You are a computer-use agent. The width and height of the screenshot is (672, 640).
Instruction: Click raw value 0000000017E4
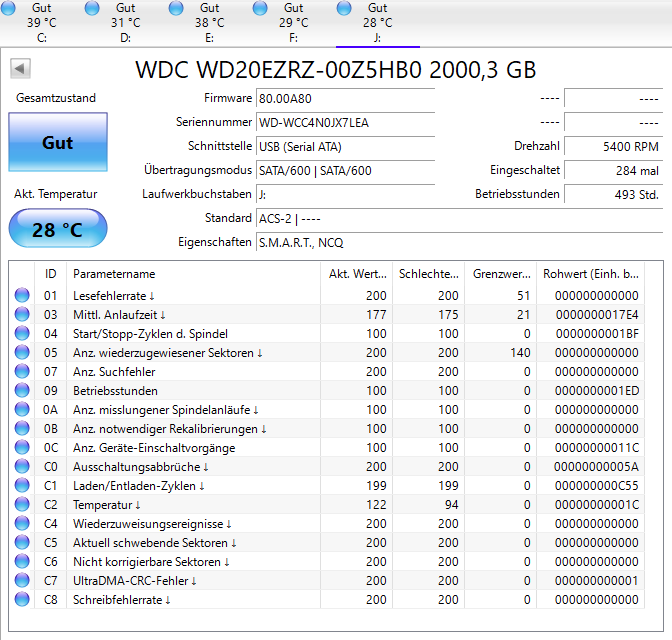pos(597,315)
